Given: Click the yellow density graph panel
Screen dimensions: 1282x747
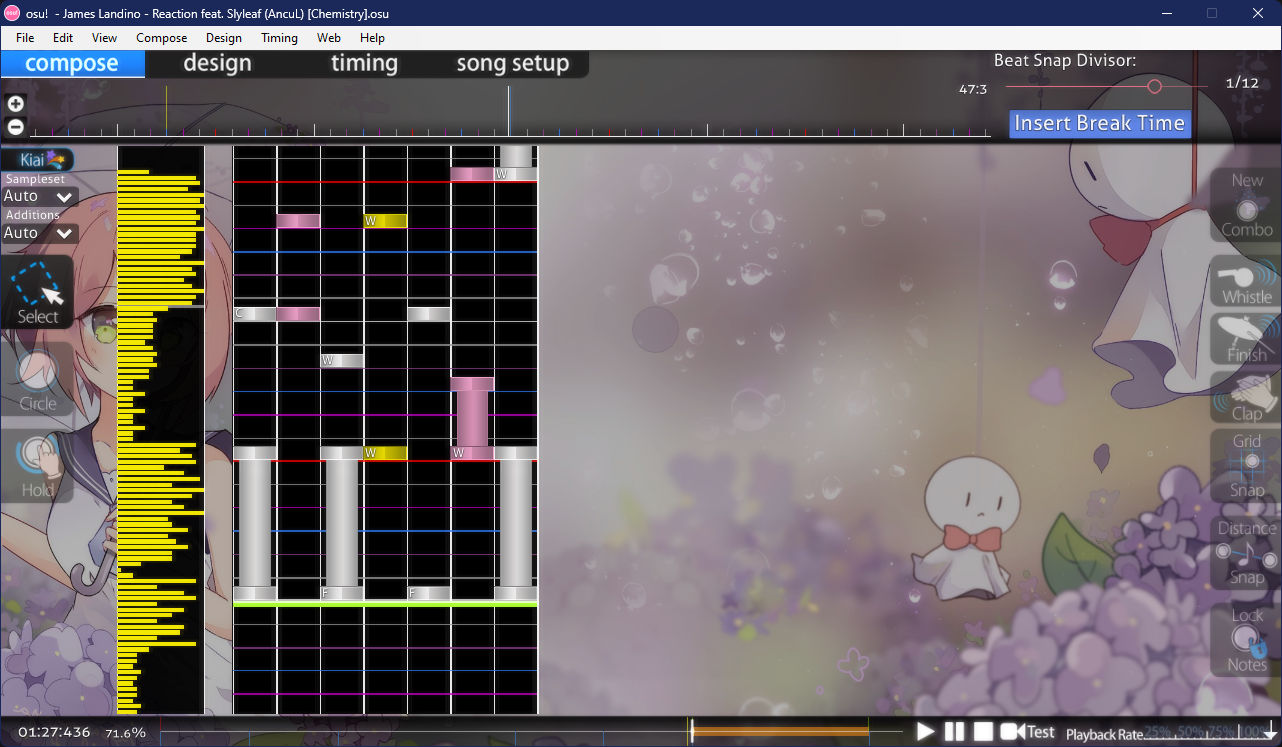Looking at the screenshot, I should pyautogui.click(x=160, y=430).
